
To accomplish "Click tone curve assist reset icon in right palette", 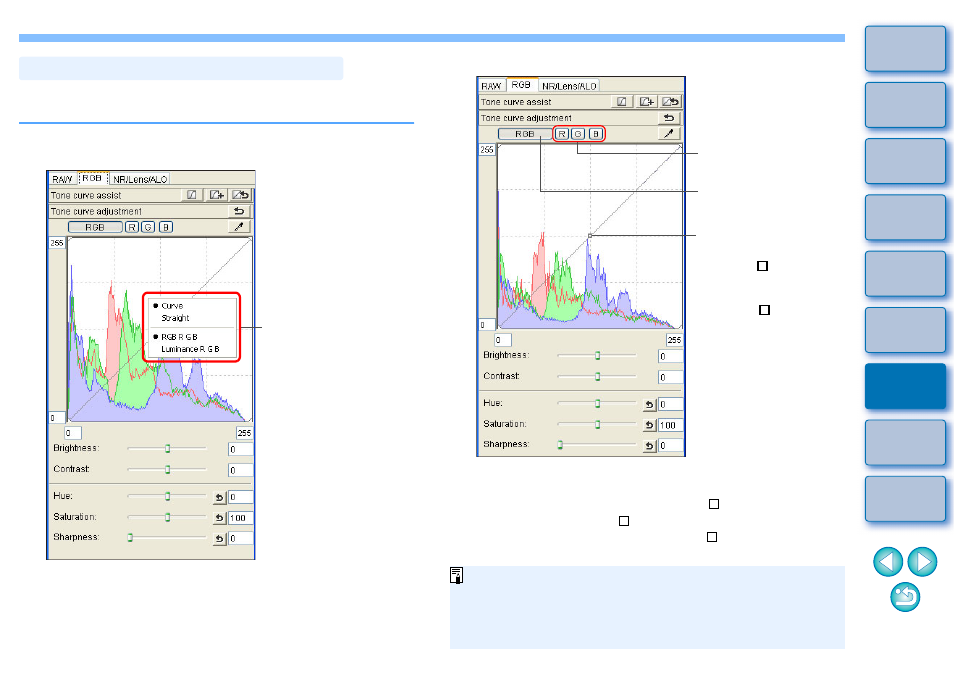I will (670, 102).
